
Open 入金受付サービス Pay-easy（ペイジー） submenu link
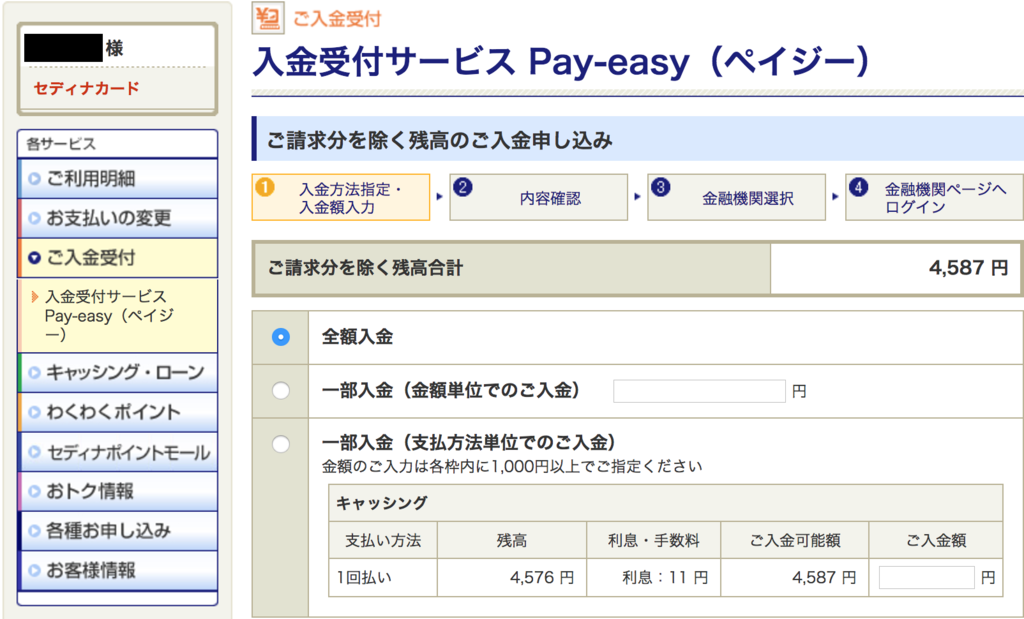(x=108, y=316)
